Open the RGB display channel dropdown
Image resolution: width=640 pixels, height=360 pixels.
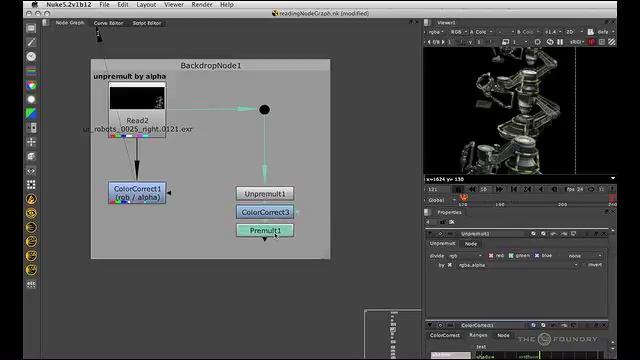point(458,32)
